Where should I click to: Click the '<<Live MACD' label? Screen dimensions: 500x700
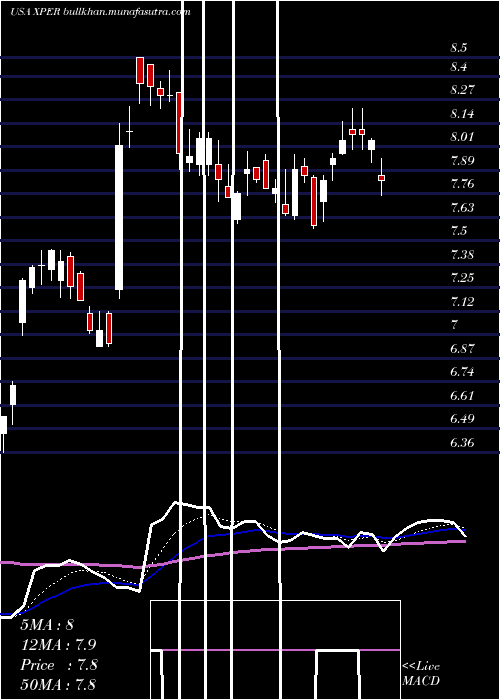[421, 674]
